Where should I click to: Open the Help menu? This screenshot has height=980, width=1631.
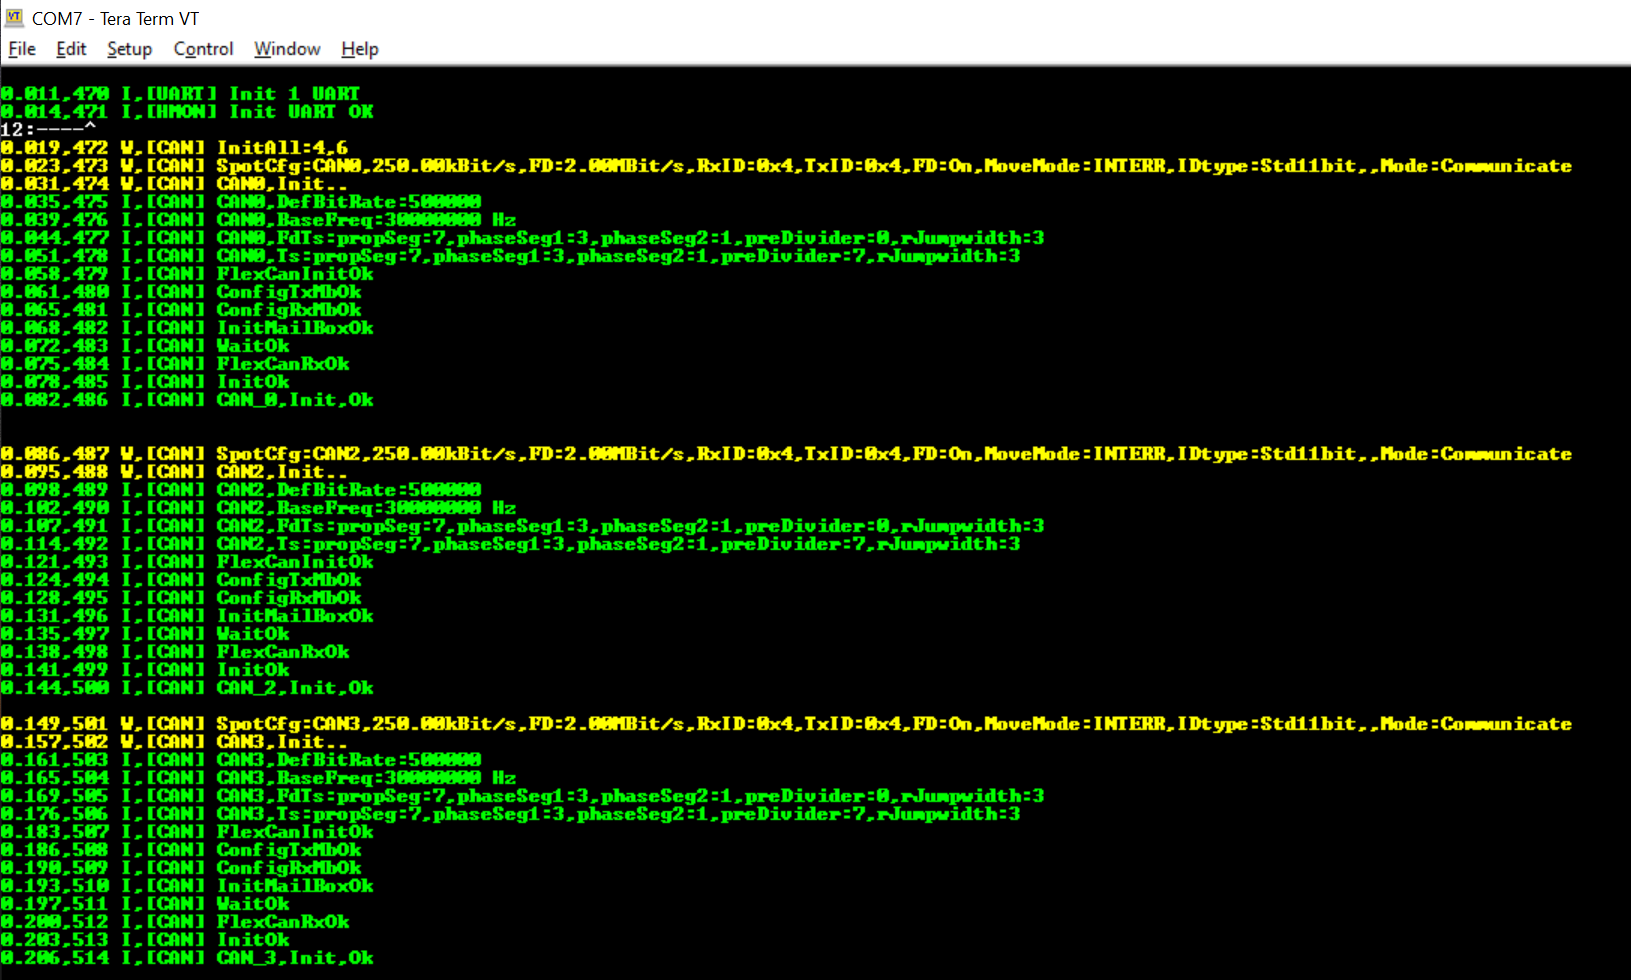point(360,49)
